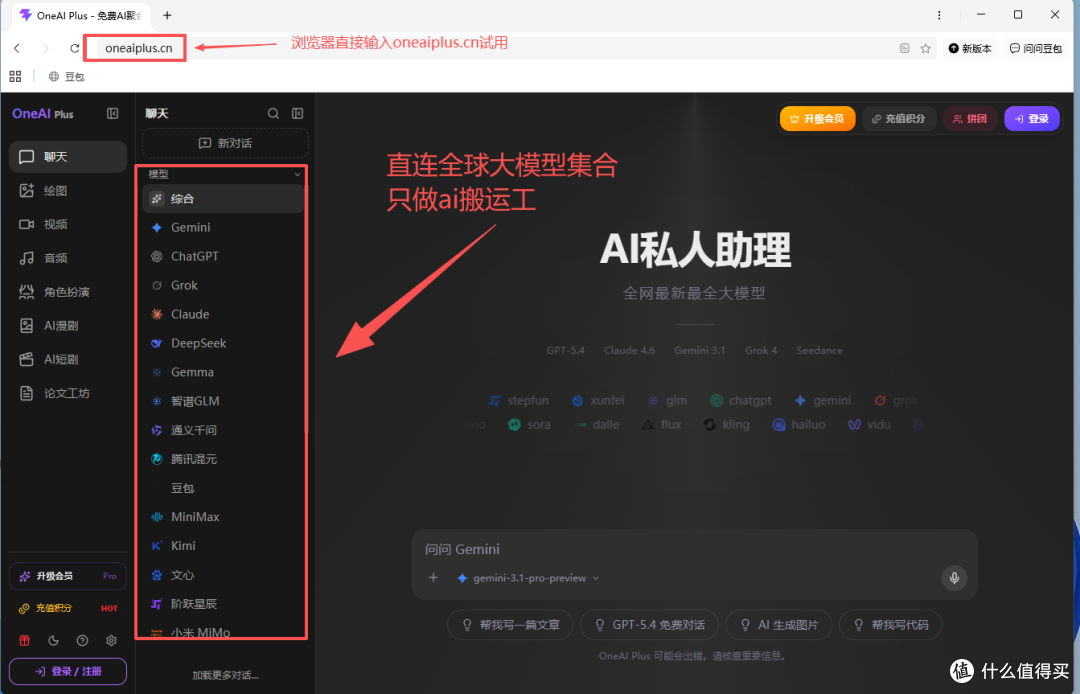Bookmark the page with the star icon
This screenshot has height=694, width=1080.
click(x=925, y=48)
